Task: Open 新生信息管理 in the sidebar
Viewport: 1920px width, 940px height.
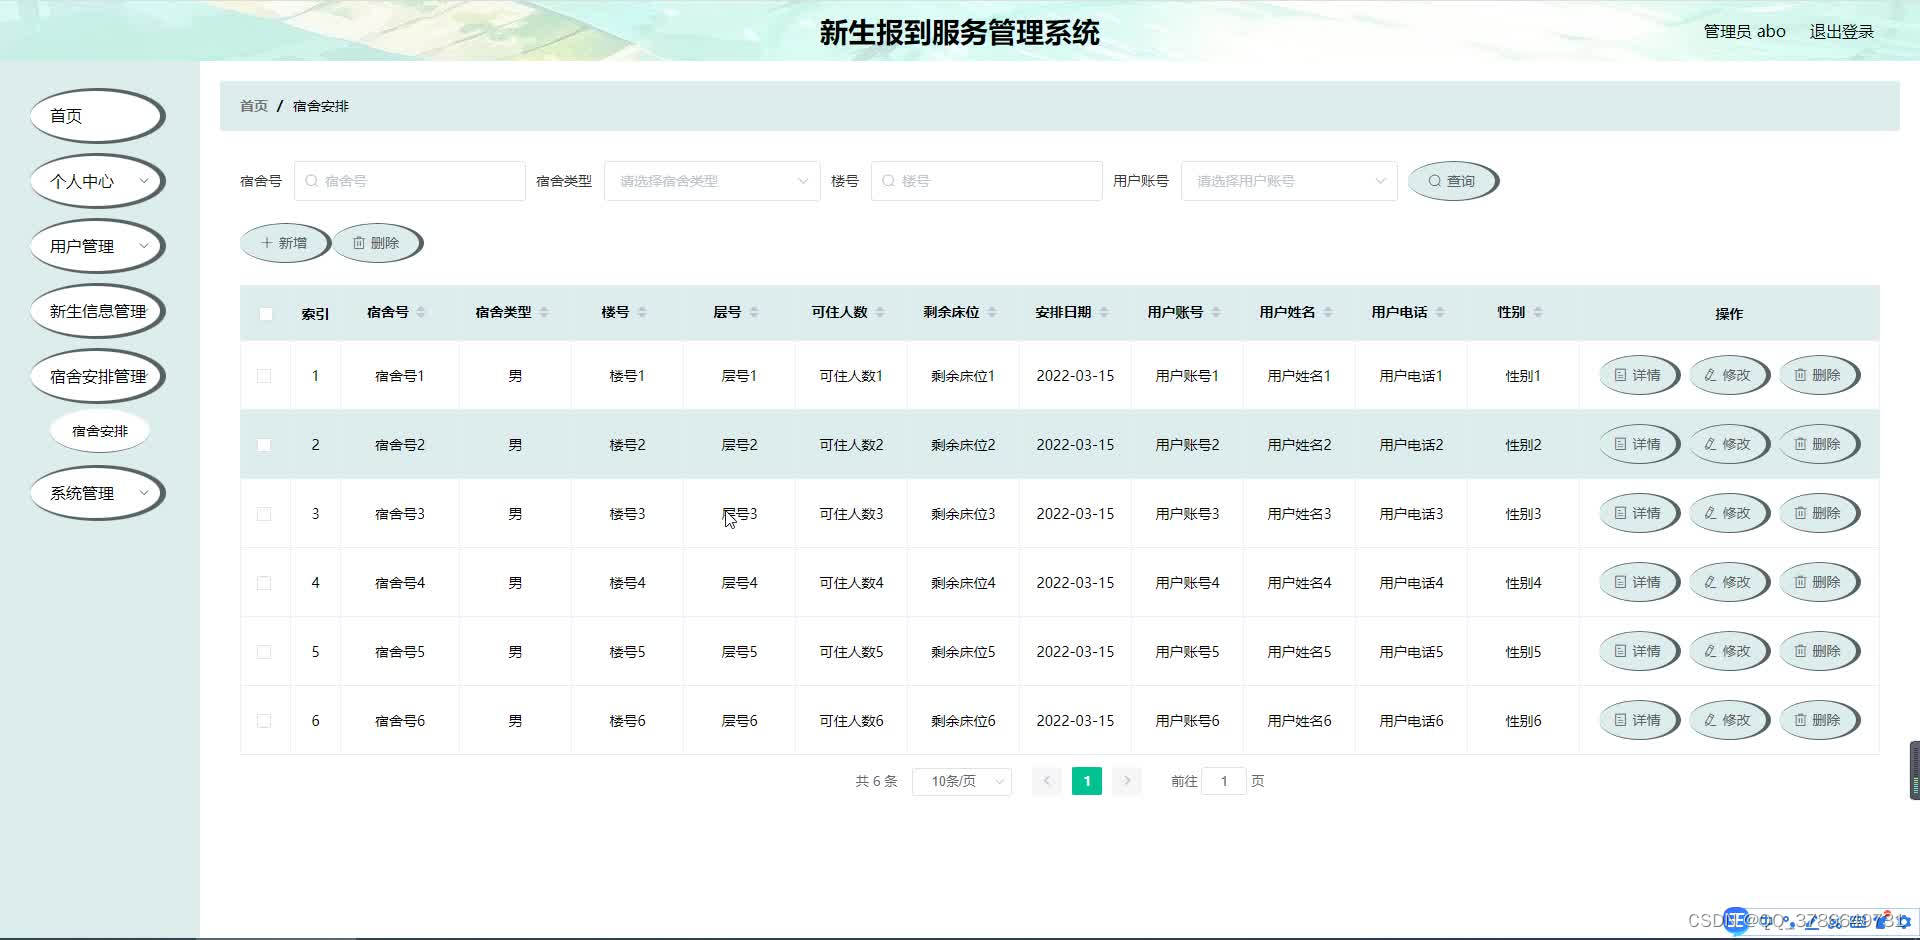Action: point(97,311)
